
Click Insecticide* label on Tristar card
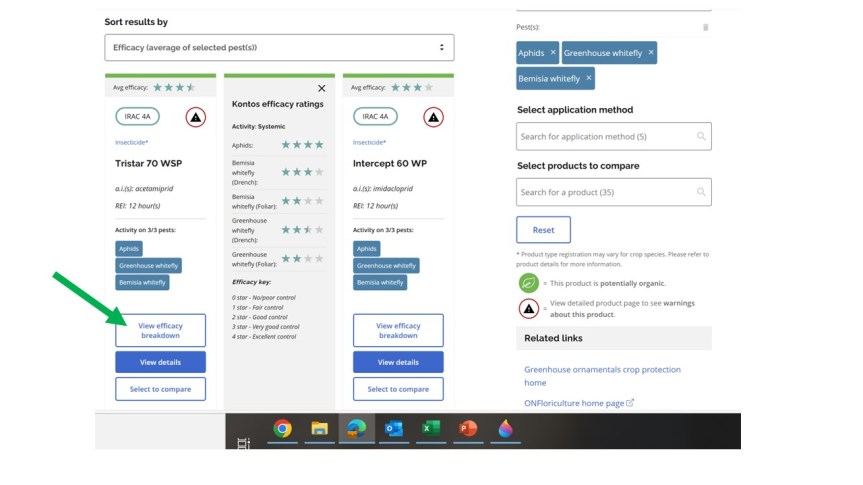pos(132,142)
